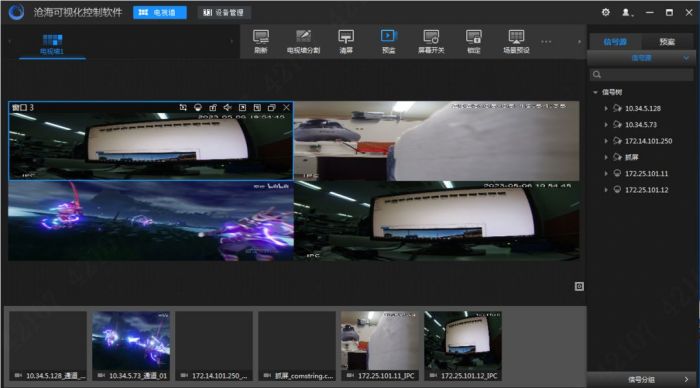Switch to the 预案 tab in right panel
This screenshot has width=700, height=388.
click(667, 42)
